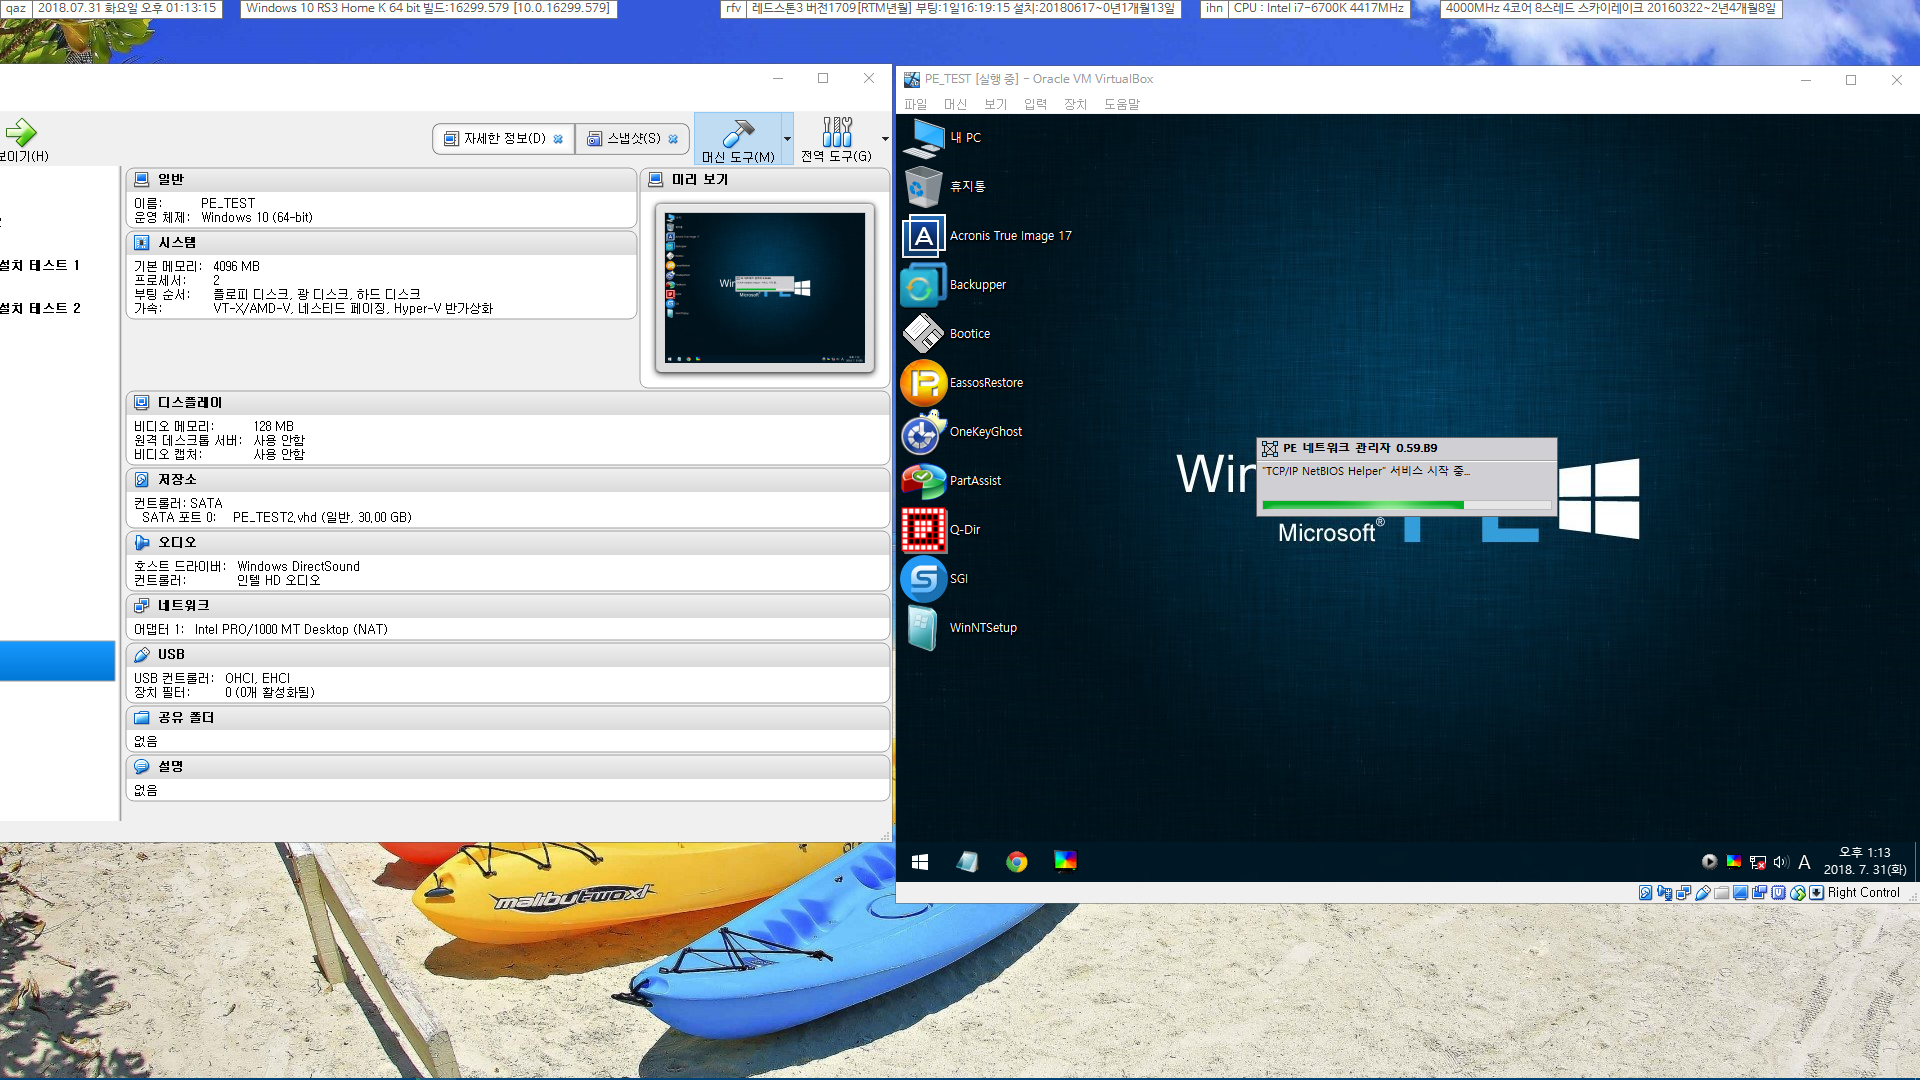This screenshot has width=1920, height=1080.
Task: Close the Details tool pane with its x
Action: (x=558, y=139)
